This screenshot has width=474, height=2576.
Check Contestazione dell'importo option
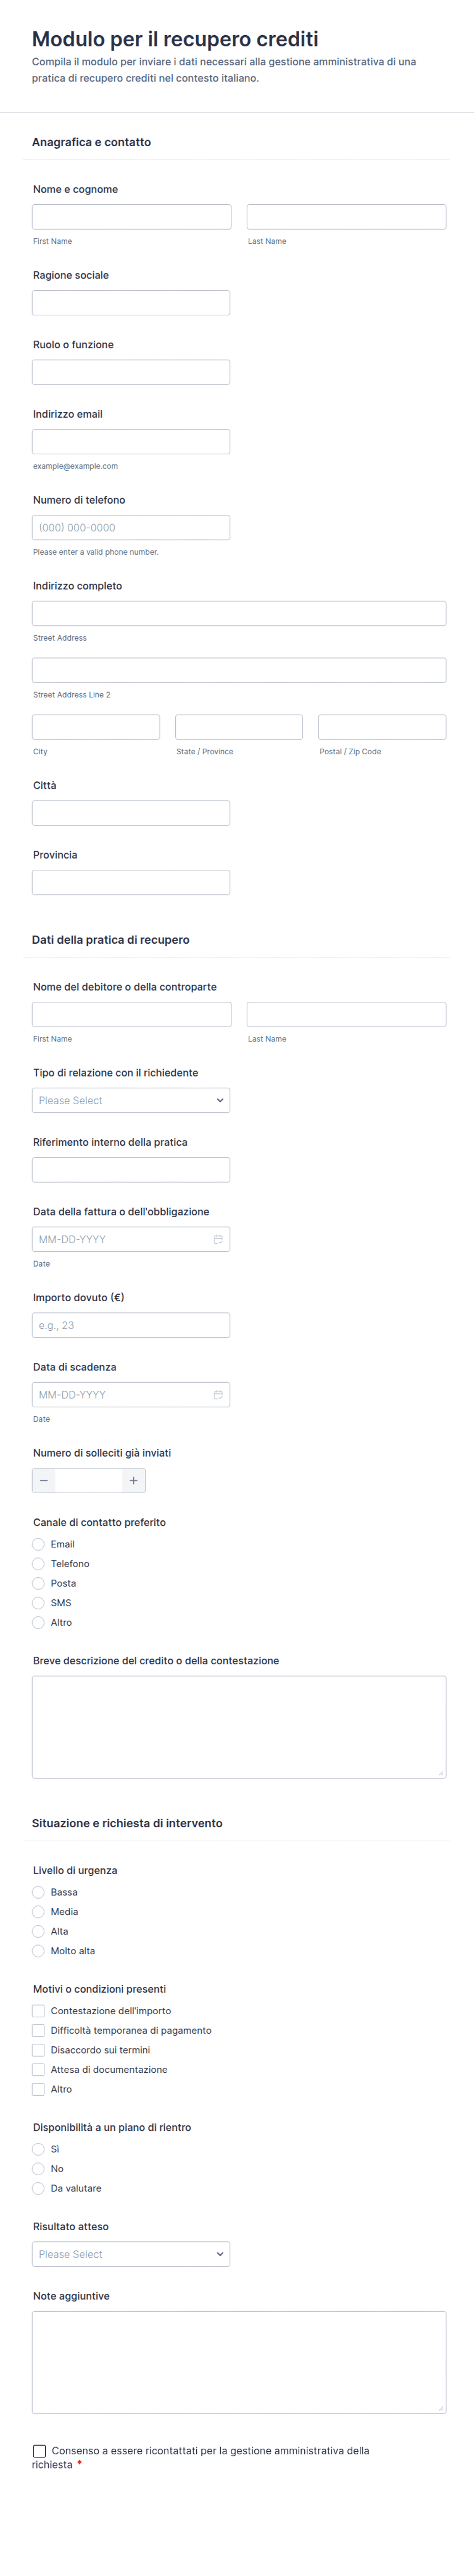[x=39, y=2011]
